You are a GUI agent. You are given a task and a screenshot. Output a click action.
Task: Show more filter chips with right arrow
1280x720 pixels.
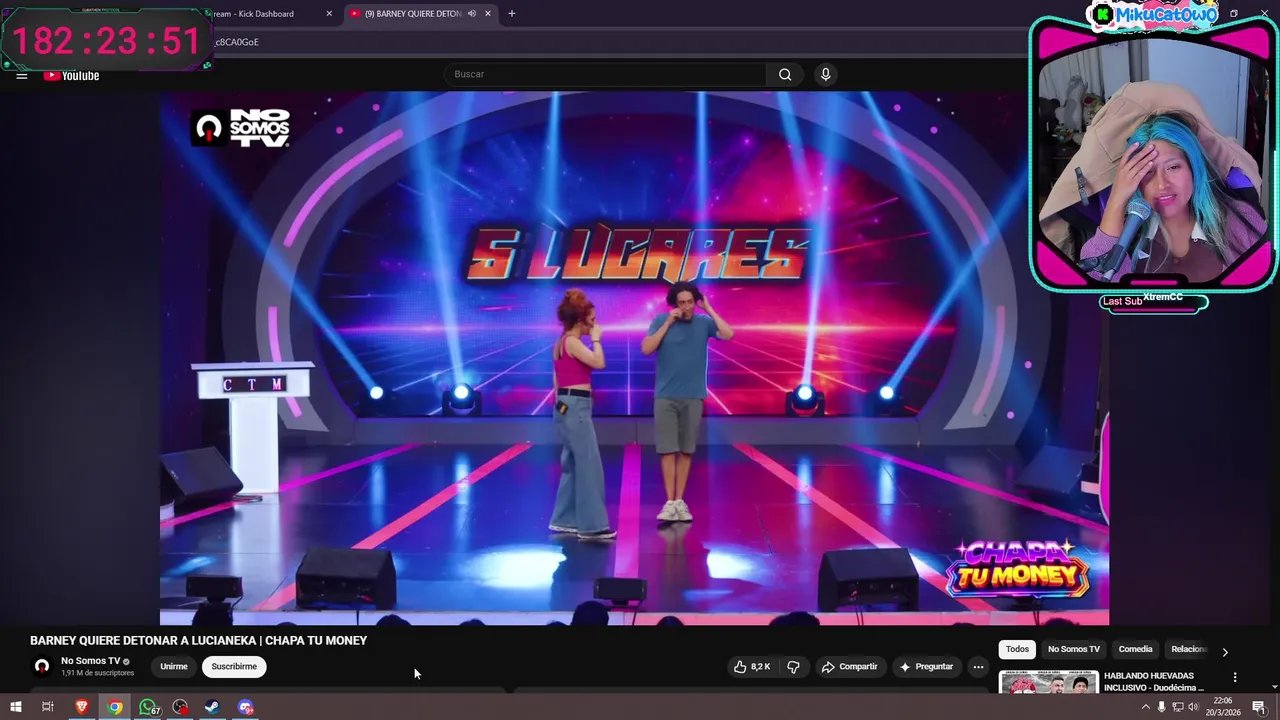[1225, 652]
